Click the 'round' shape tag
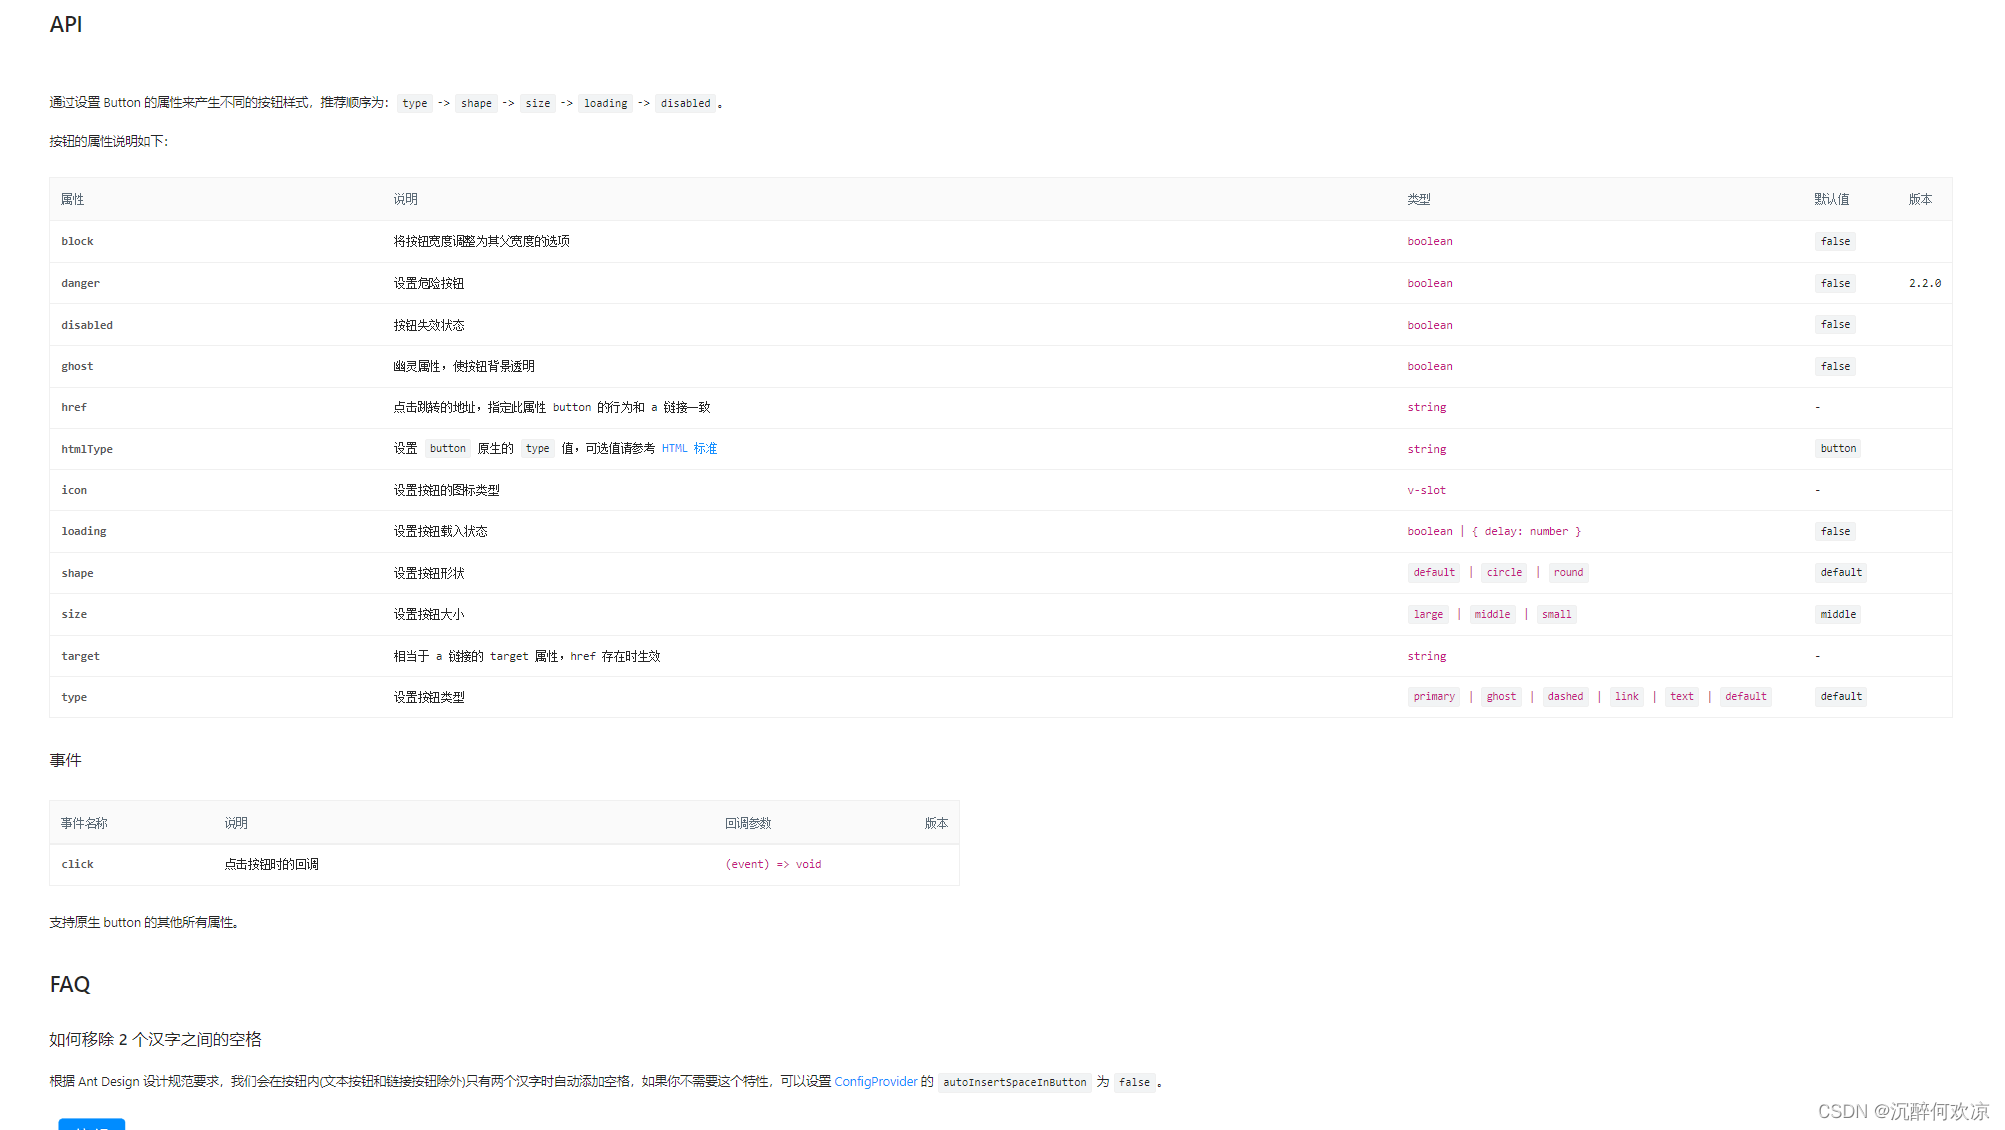This screenshot has height=1130, width=2005. coord(1567,573)
